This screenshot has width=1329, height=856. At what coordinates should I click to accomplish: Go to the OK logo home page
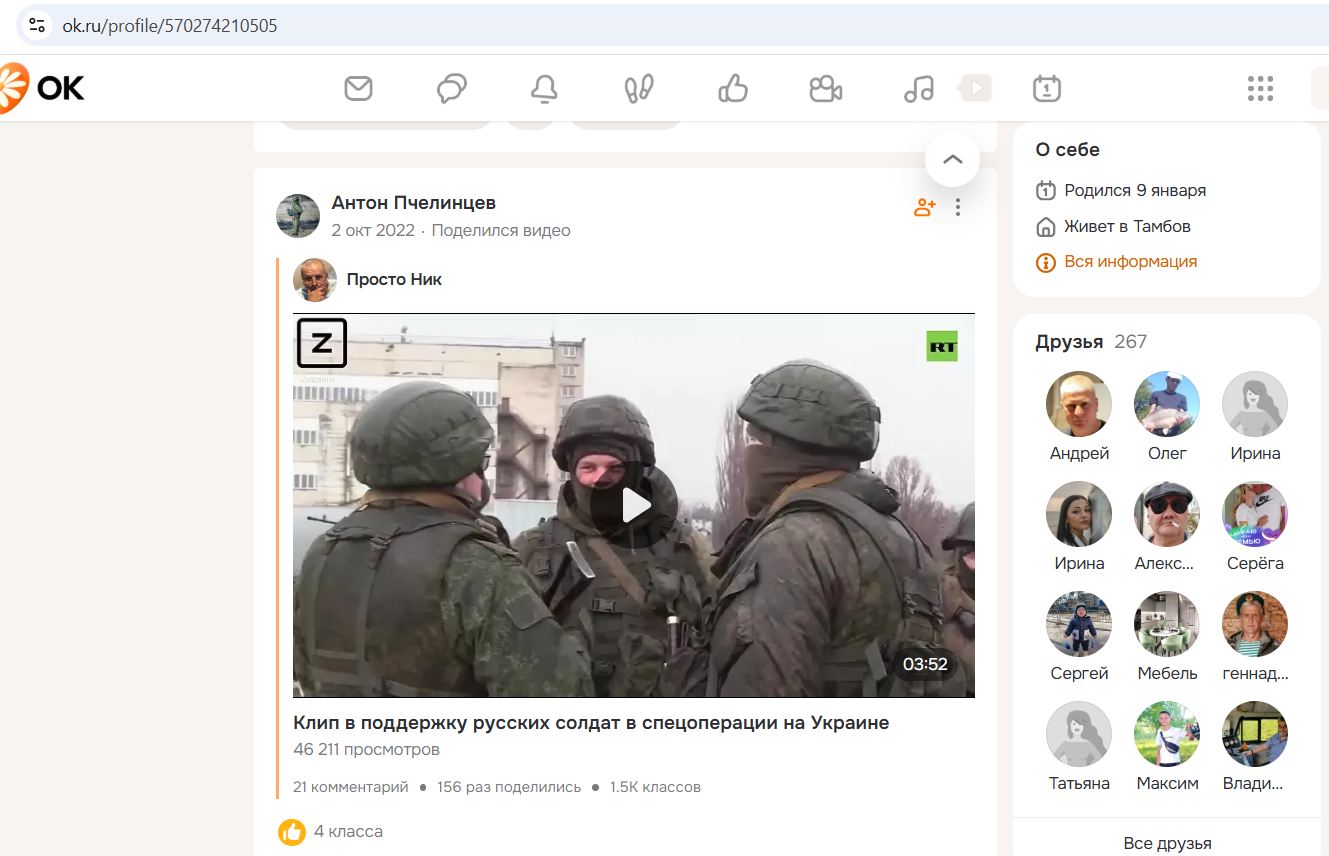[42, 89]
